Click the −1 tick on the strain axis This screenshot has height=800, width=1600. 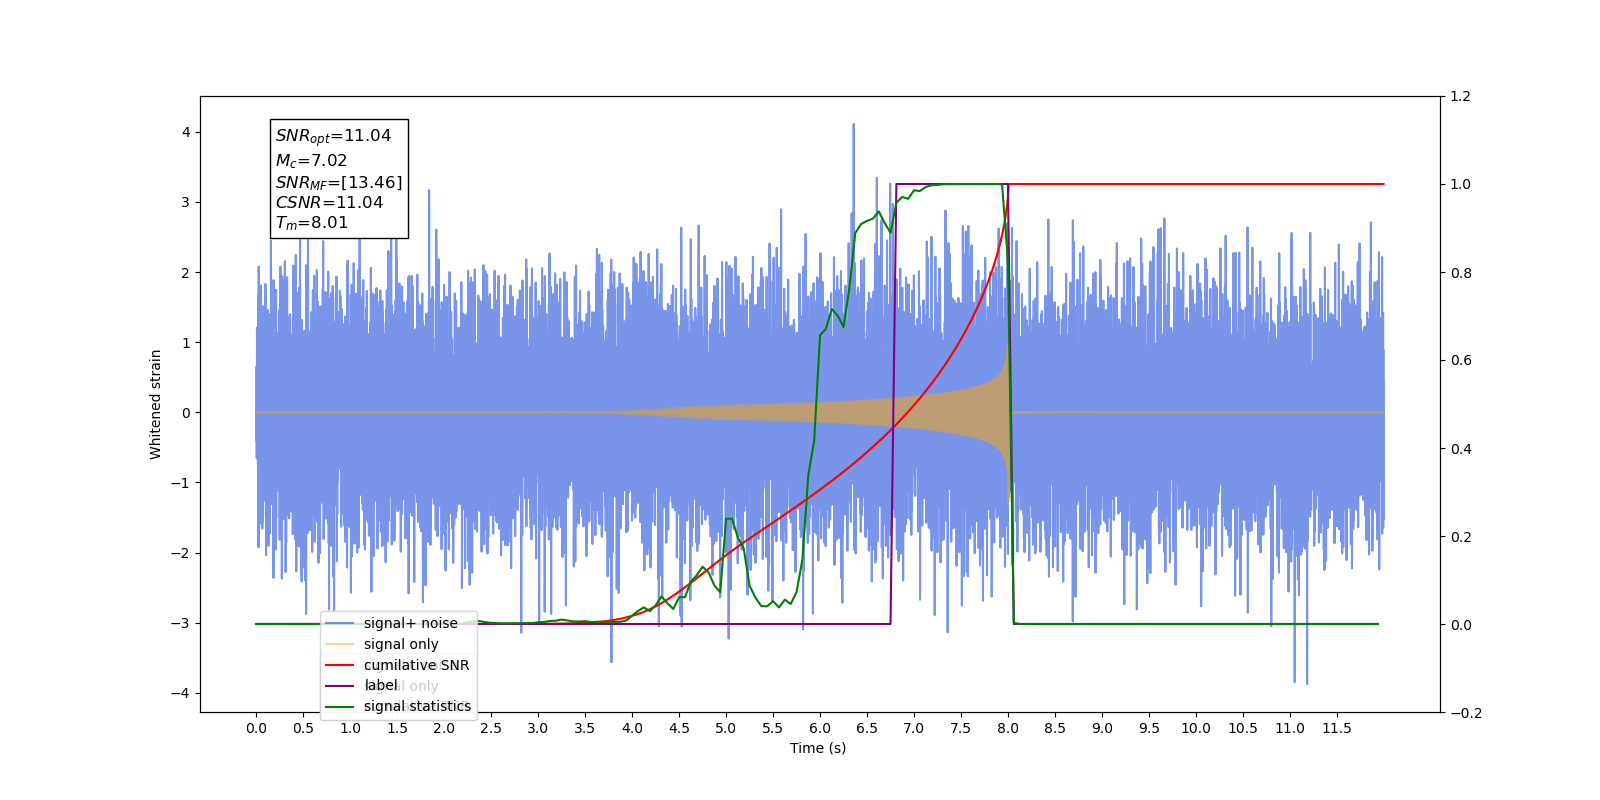click(180, 483)
